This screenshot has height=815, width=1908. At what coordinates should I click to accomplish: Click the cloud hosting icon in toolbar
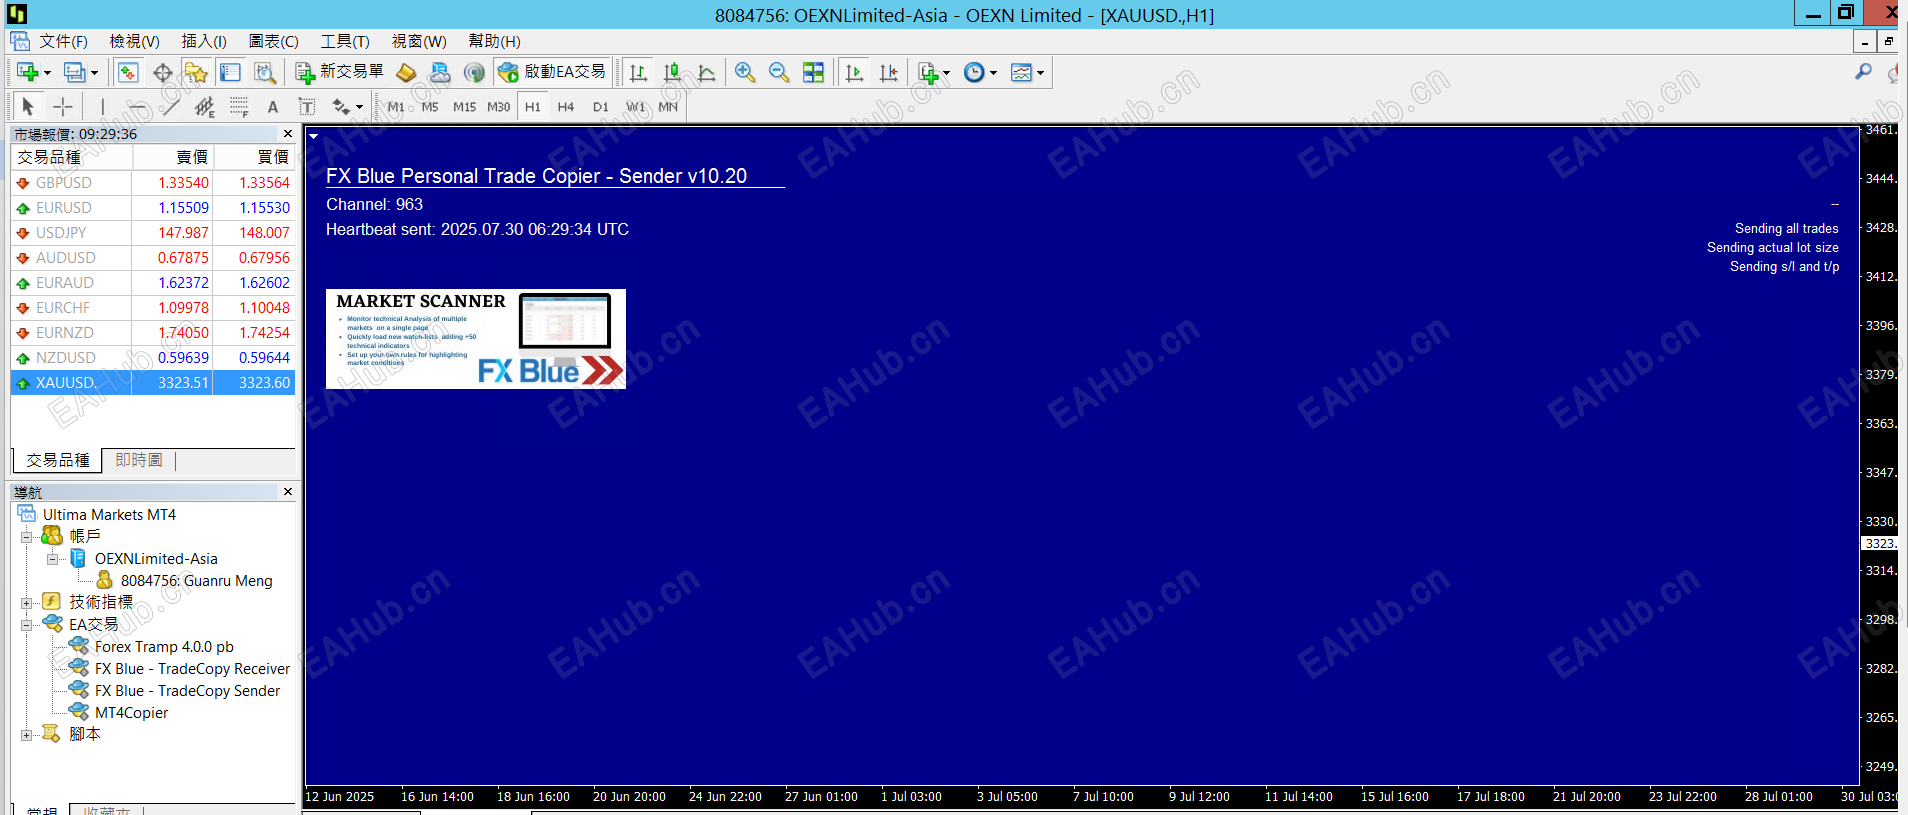point(440,72)
